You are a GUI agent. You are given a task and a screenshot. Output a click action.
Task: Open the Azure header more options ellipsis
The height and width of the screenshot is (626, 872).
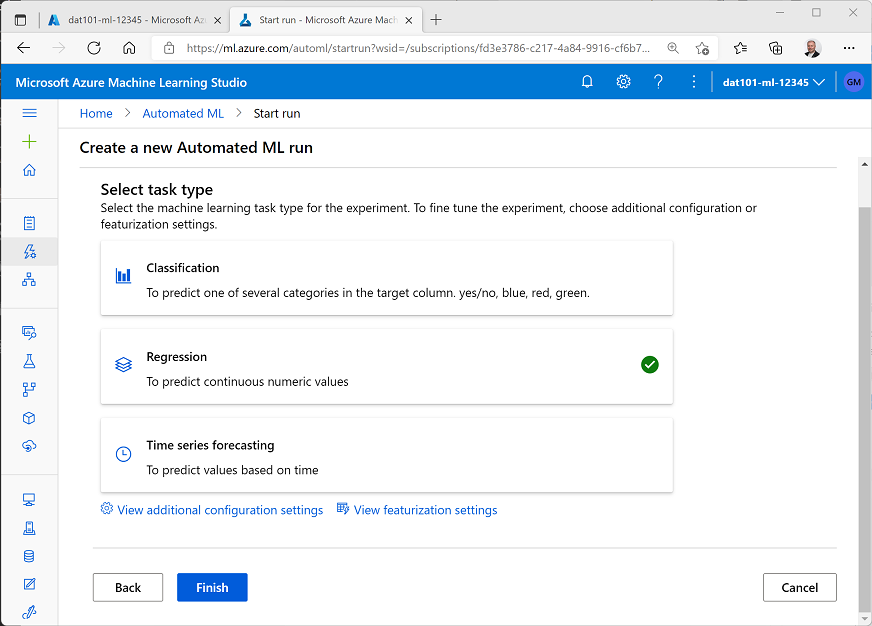coord(694,82)
